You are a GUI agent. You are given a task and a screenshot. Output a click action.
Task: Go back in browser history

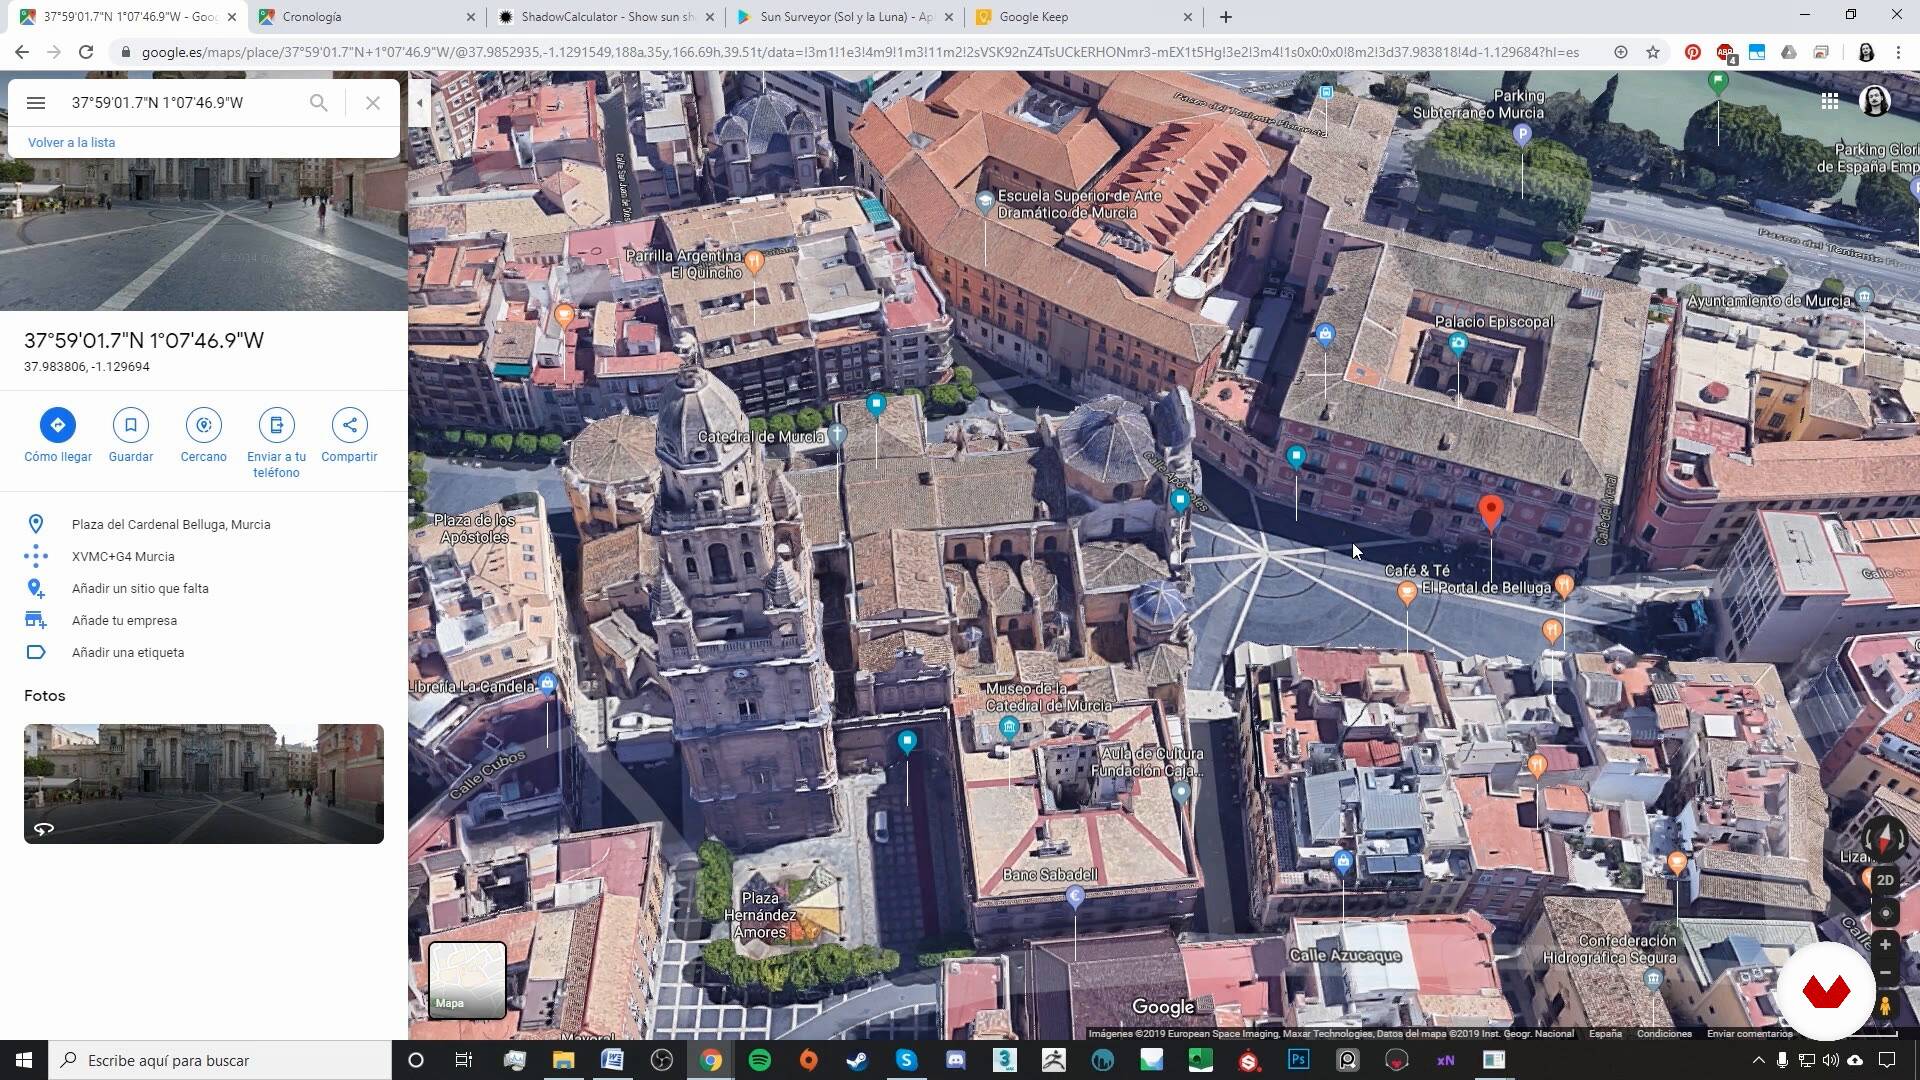tap(22, 52)
